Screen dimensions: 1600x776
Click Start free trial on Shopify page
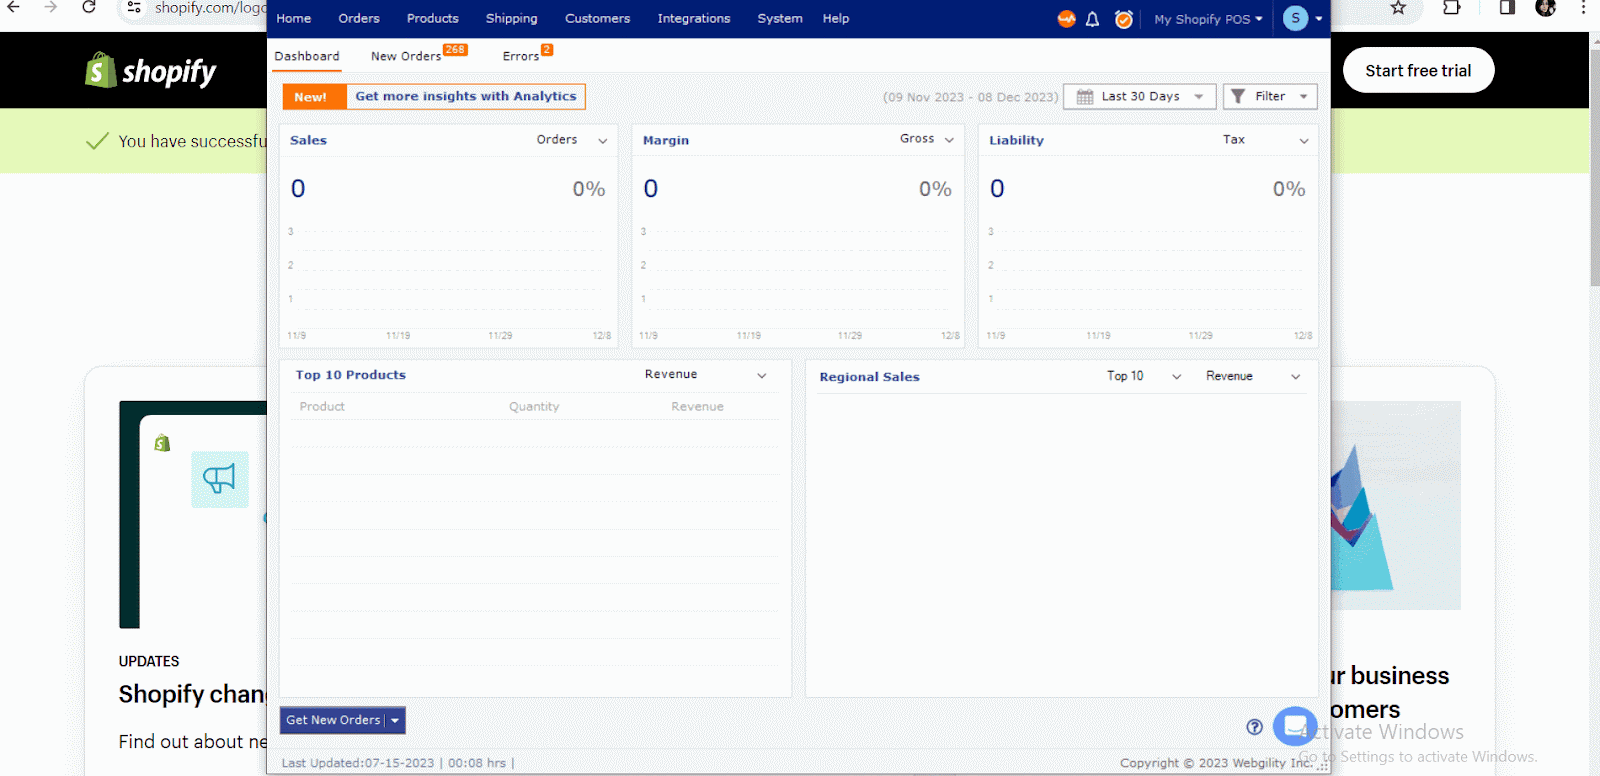point(1418,70)
